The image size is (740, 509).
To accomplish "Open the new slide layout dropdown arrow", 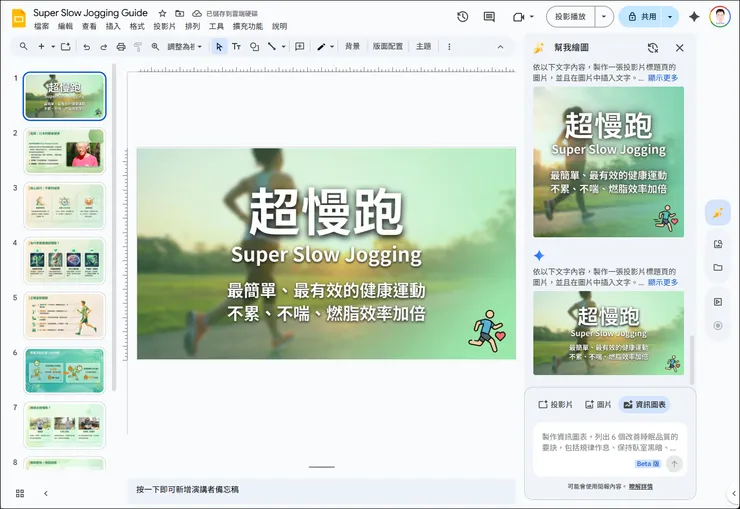I will coord(53,47).
